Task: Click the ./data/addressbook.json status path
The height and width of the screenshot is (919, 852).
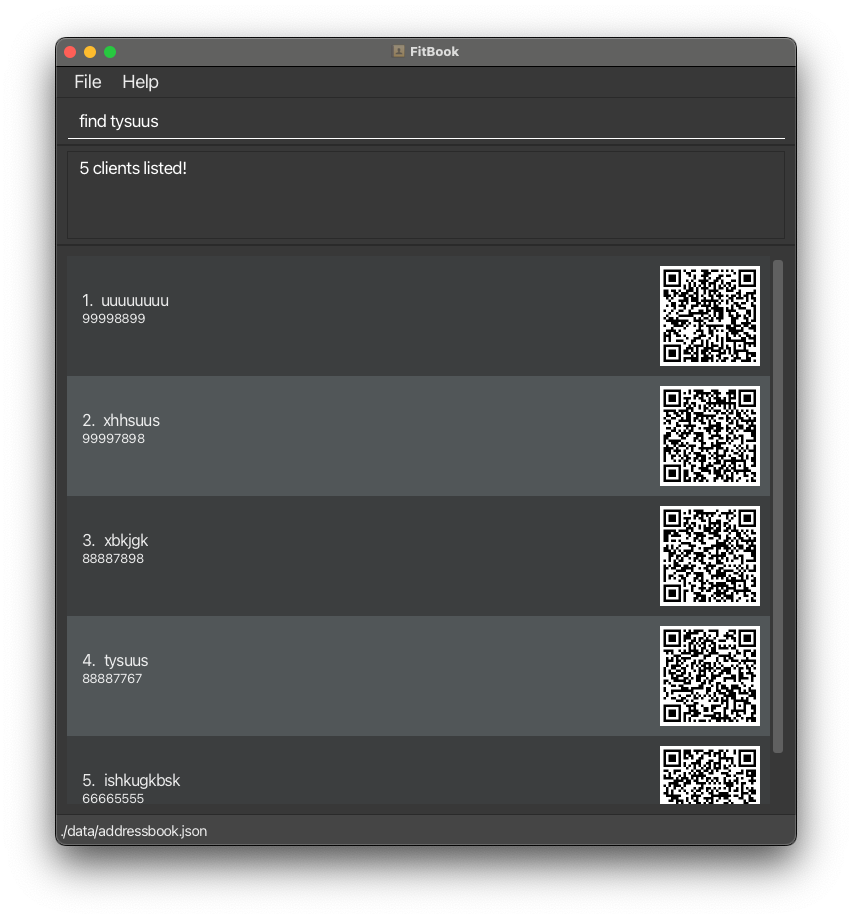Action: pos(134,831)
